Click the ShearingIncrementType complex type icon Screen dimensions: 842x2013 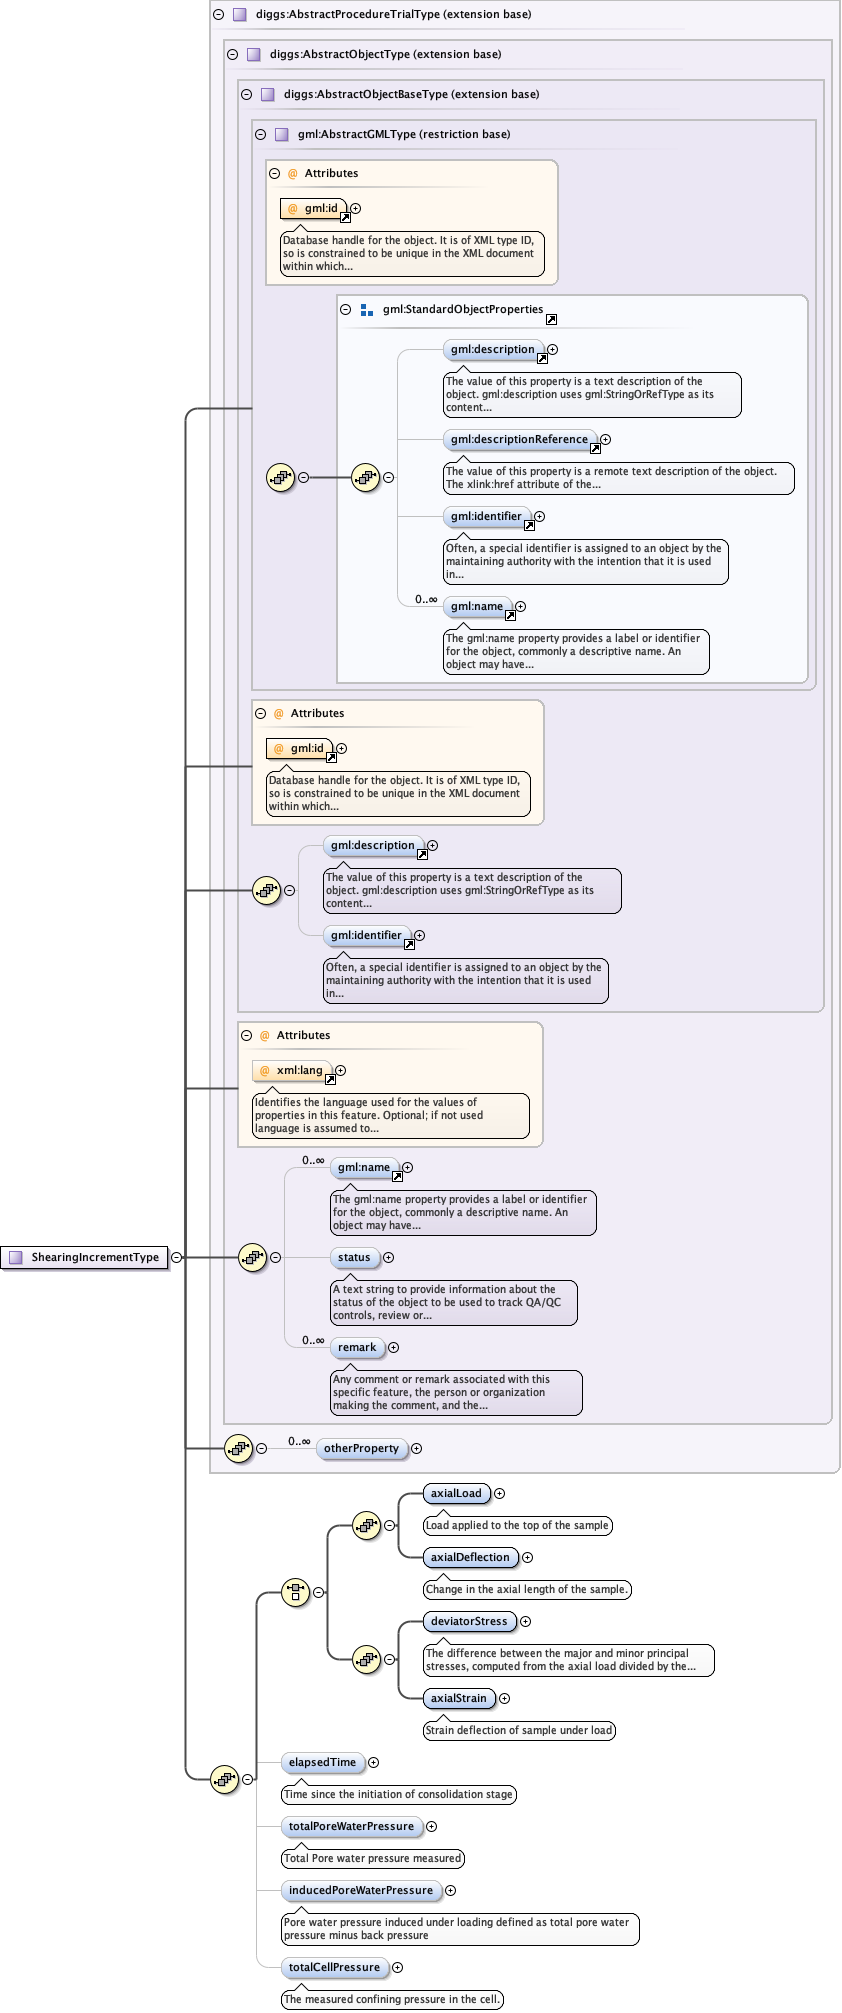15,1257
